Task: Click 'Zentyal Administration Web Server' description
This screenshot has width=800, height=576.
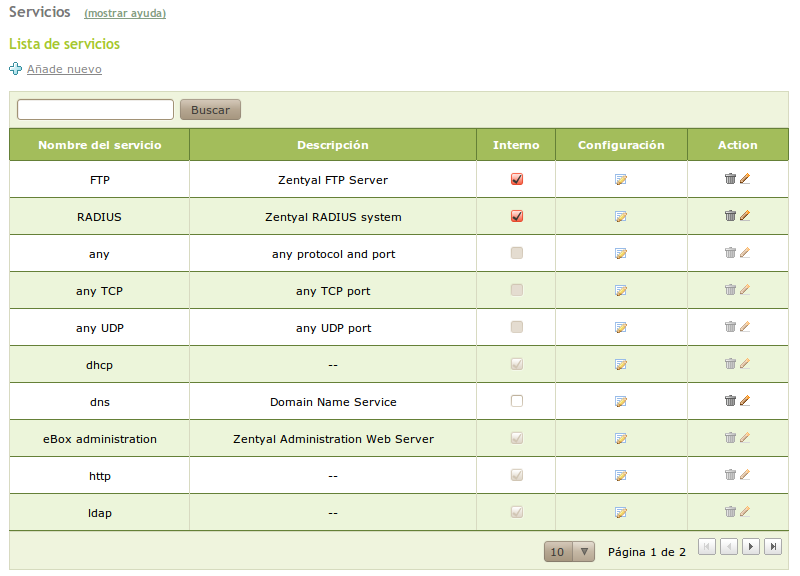Action: (333, 439)
